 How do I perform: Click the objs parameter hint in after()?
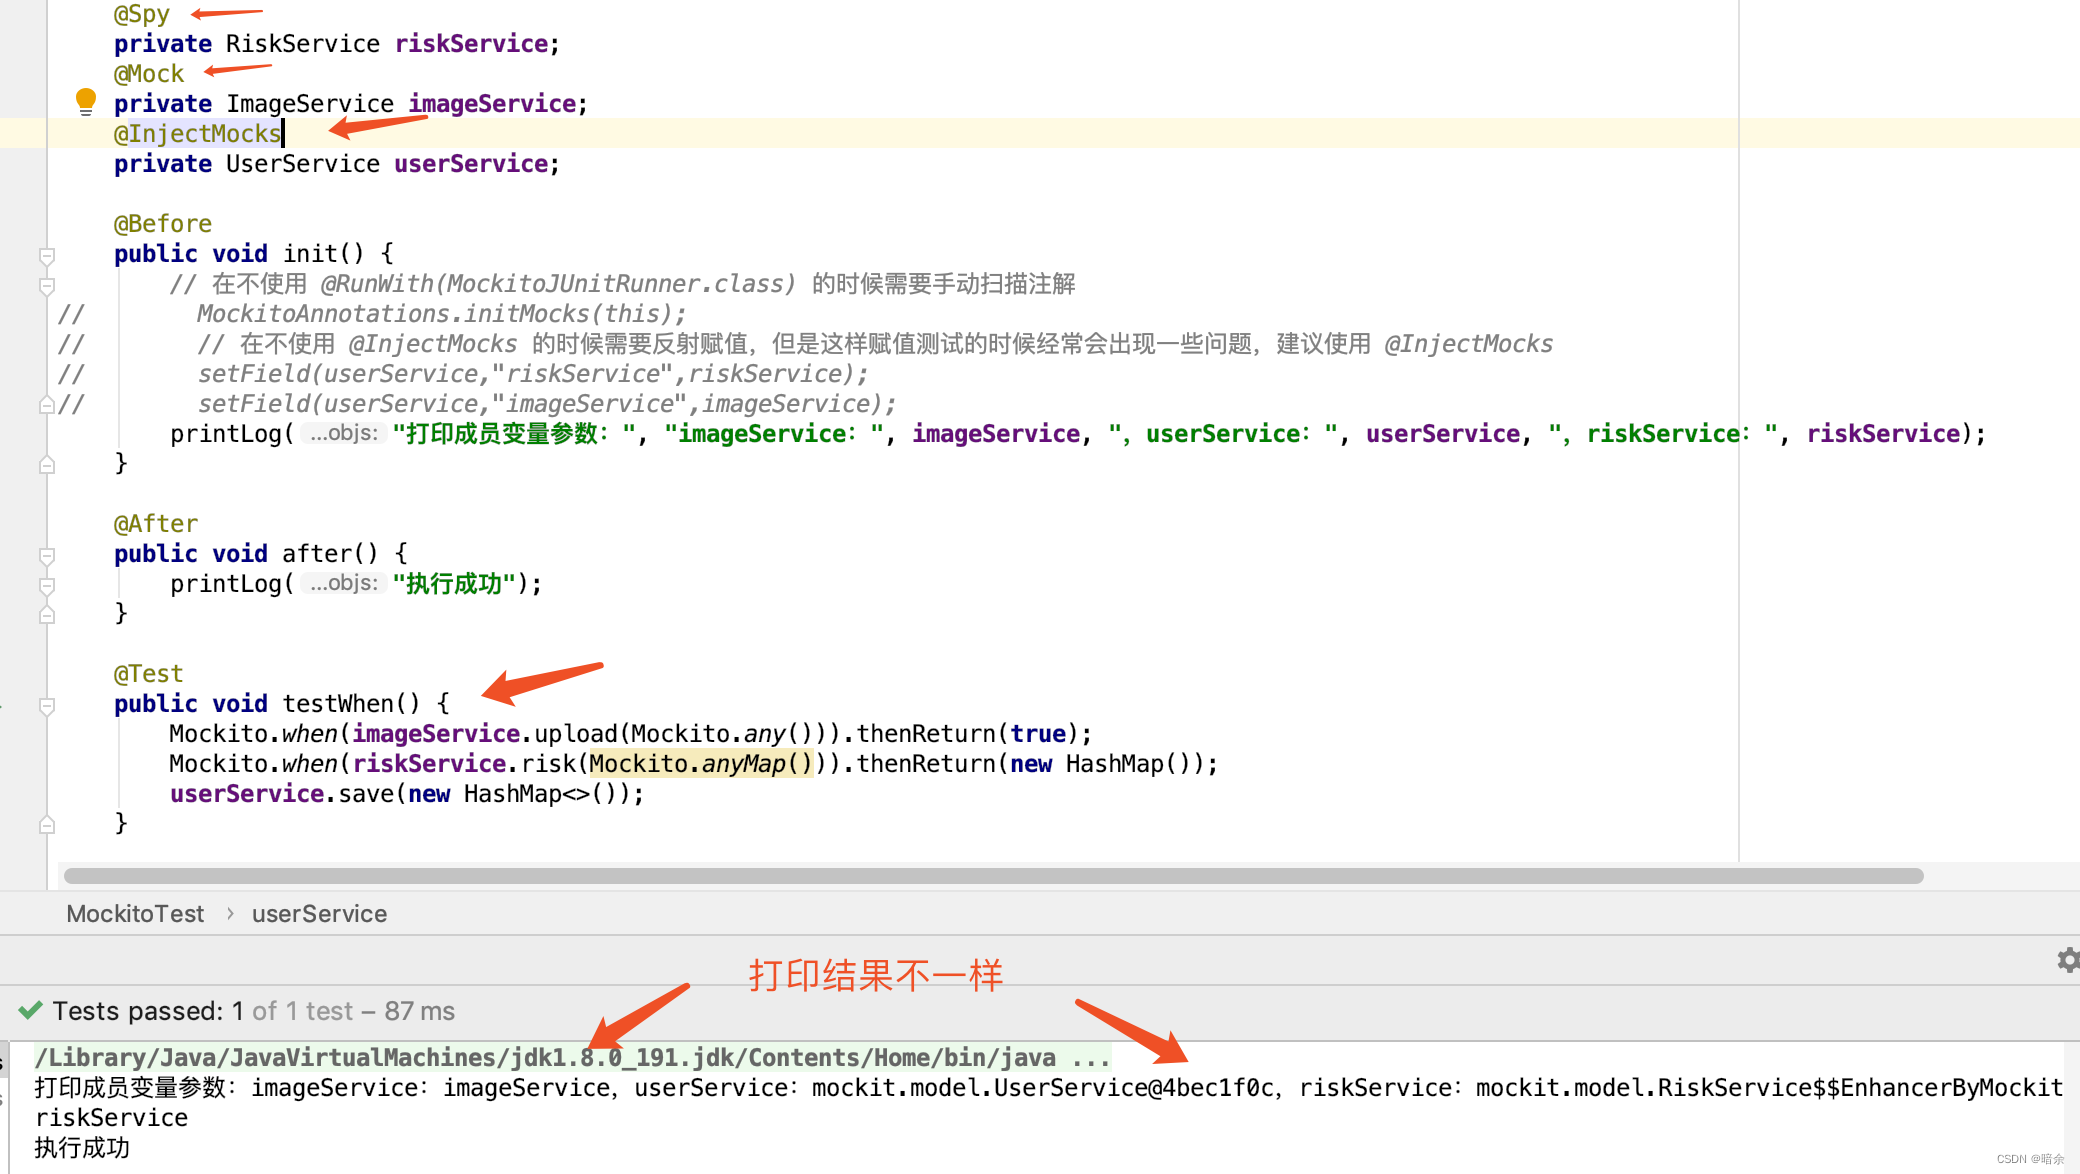point(343,583)
